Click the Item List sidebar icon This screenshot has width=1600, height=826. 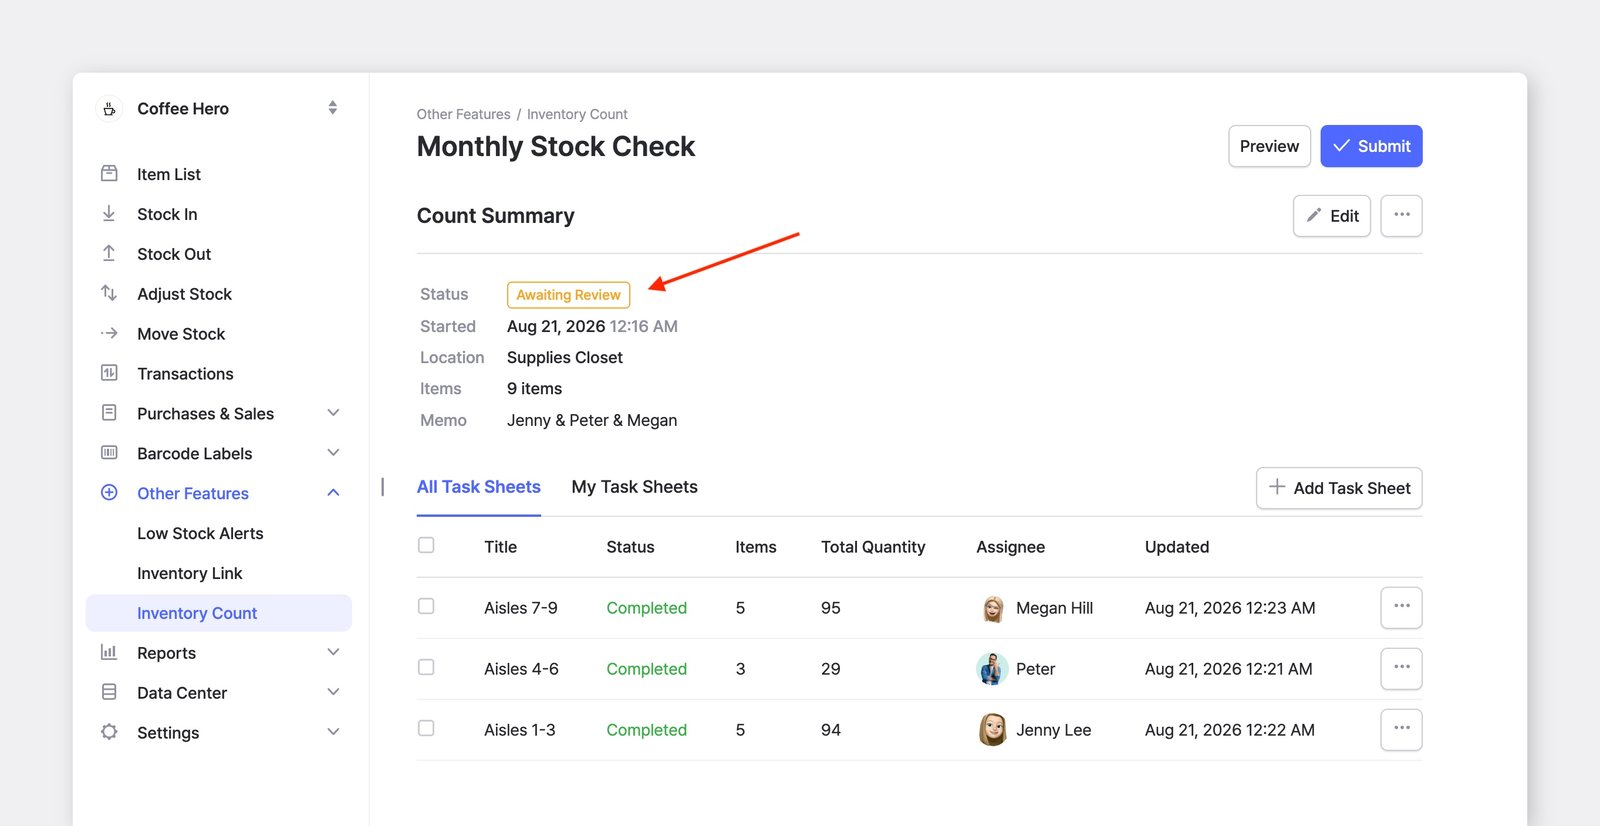pyautogui.click(x=109, y=173)
